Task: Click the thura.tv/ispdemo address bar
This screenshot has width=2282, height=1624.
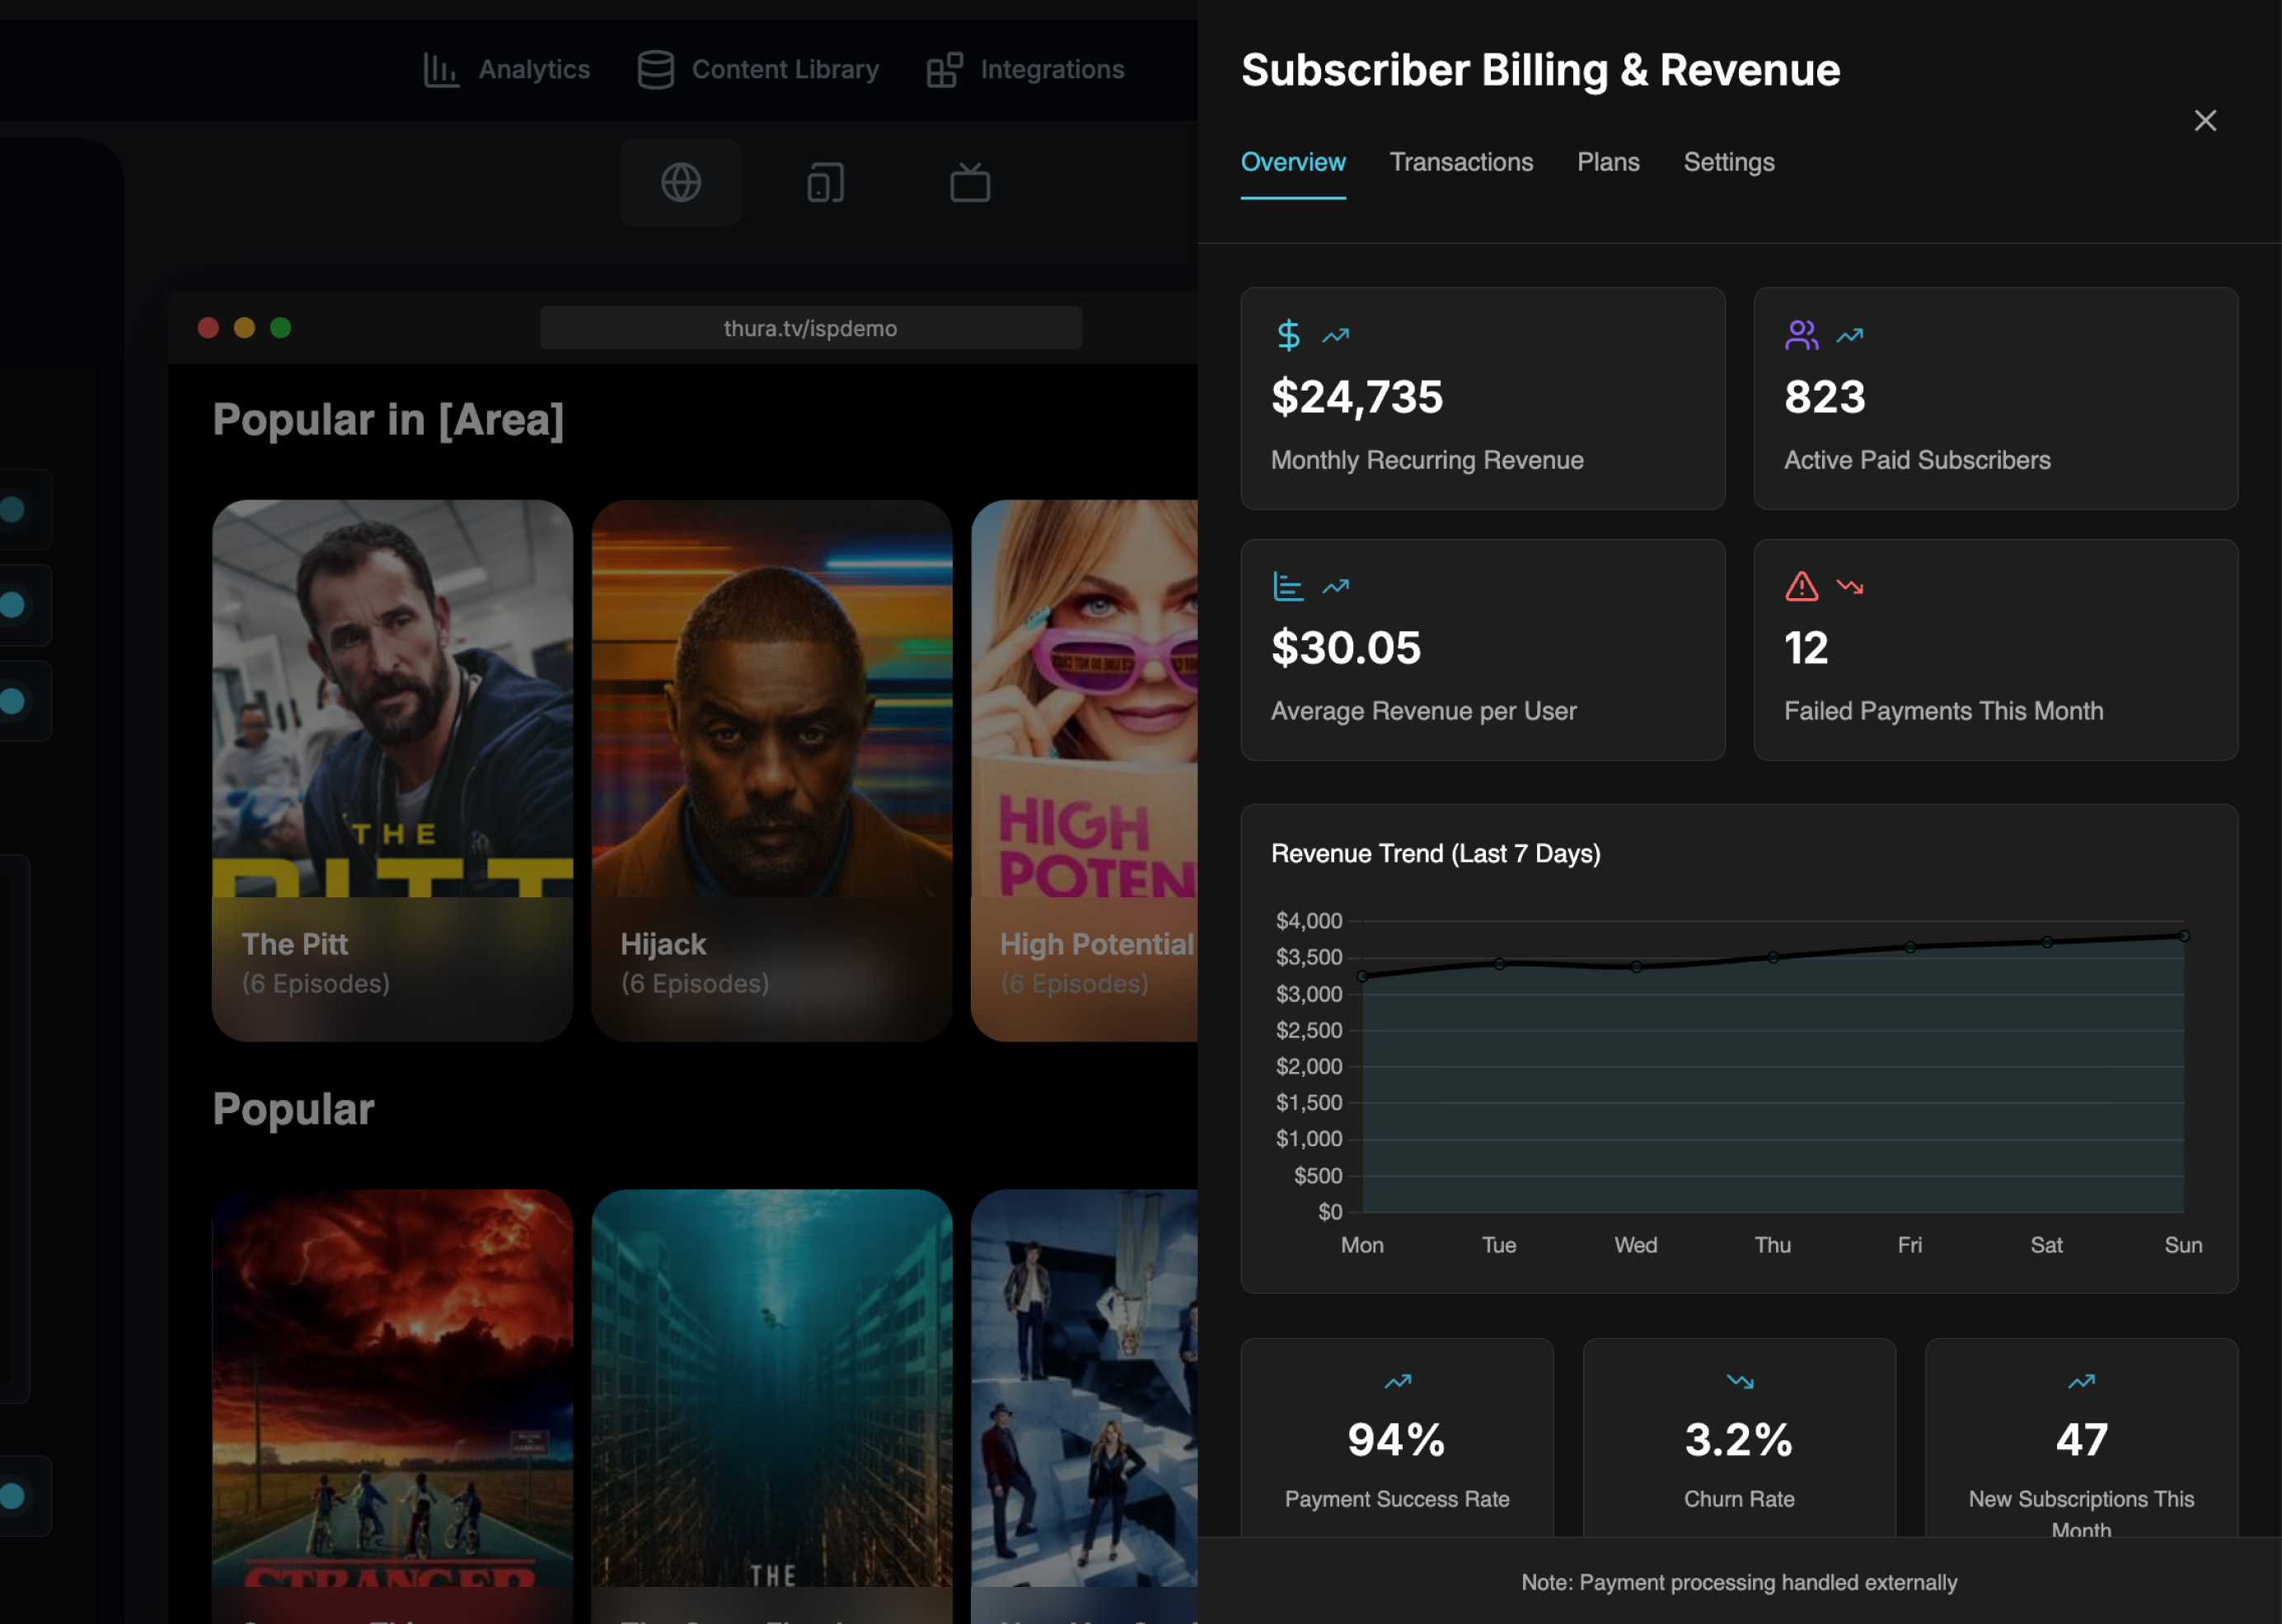Action: [x=810, y=328]
